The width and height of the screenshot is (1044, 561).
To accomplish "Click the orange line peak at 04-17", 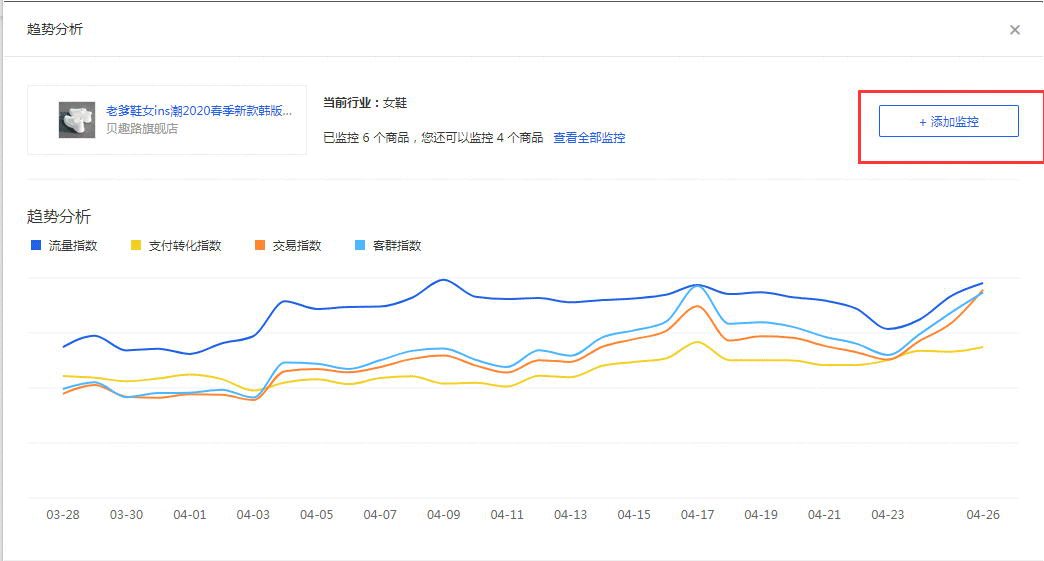I will [698, 306].
